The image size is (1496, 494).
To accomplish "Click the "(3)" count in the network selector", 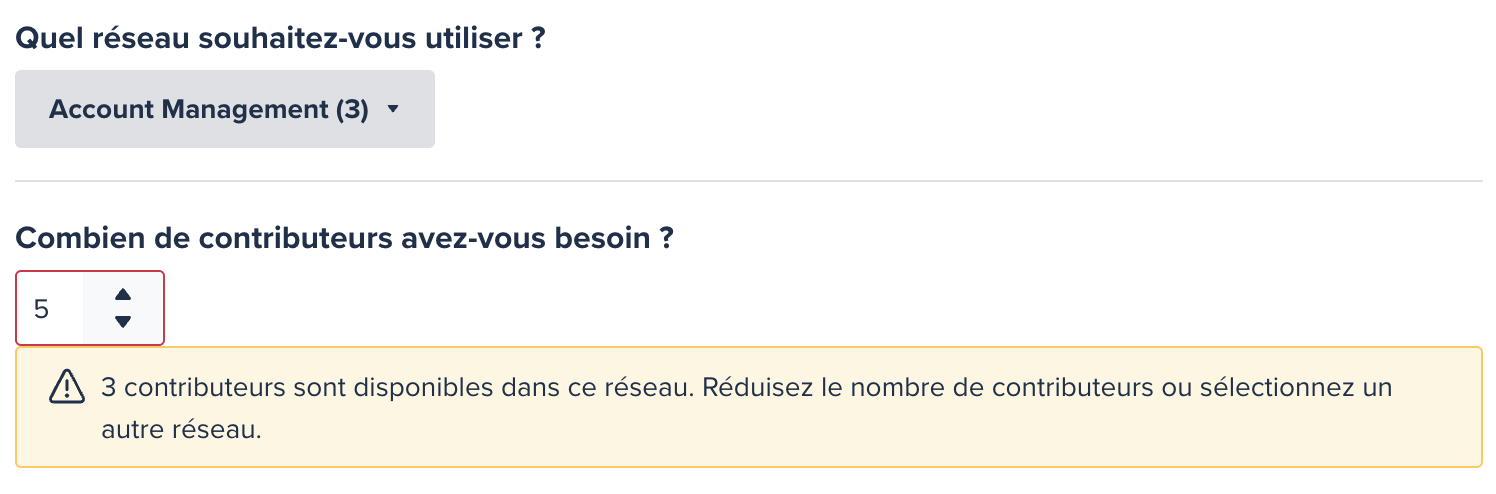I will pyautogui.click(x=352, y=109).
